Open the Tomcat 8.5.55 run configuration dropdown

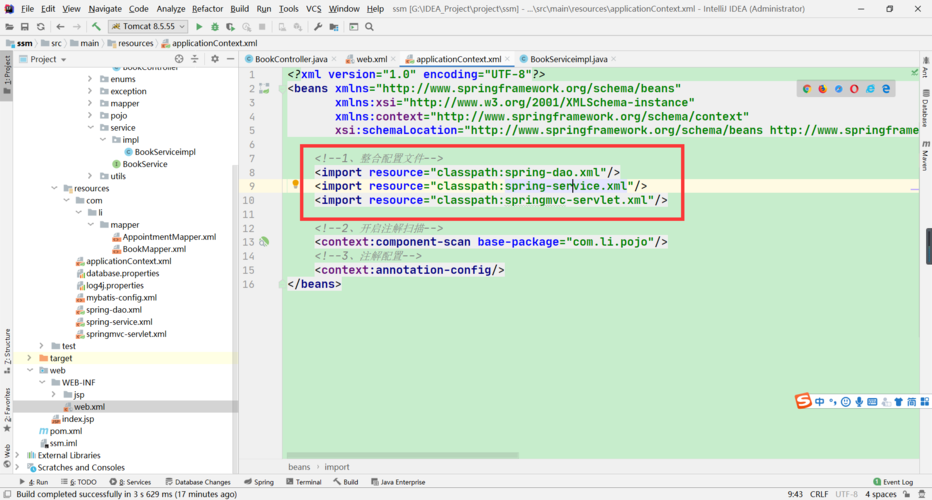tap(149, 27)
